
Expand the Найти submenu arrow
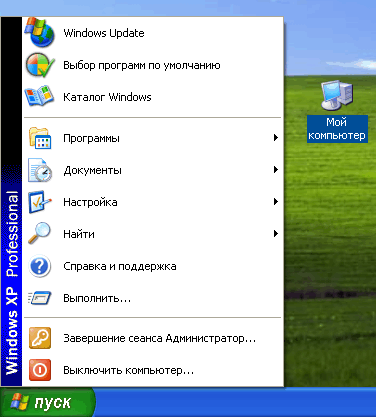click(x=276, y=233)
